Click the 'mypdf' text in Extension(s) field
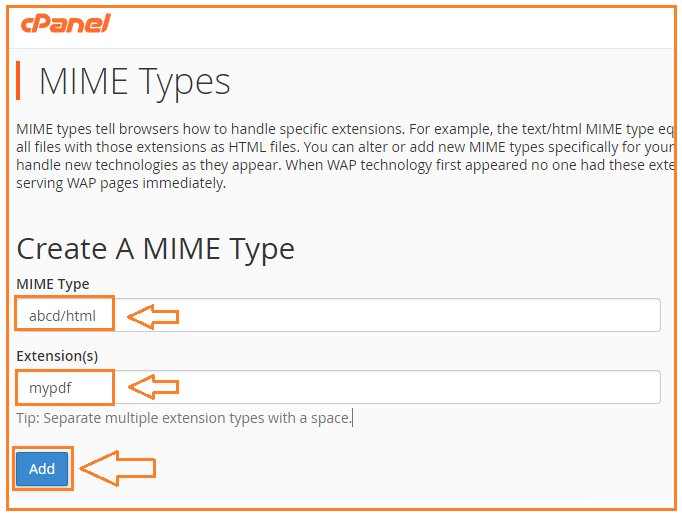Viewport: 682px width, 516px height. 49,388
